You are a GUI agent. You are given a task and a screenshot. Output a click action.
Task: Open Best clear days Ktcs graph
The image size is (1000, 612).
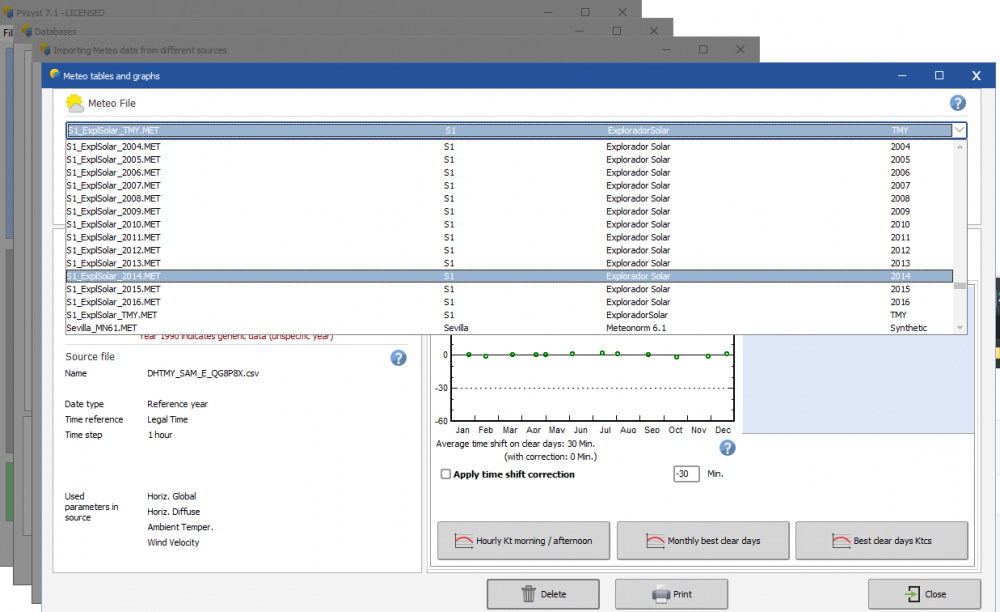881,541
